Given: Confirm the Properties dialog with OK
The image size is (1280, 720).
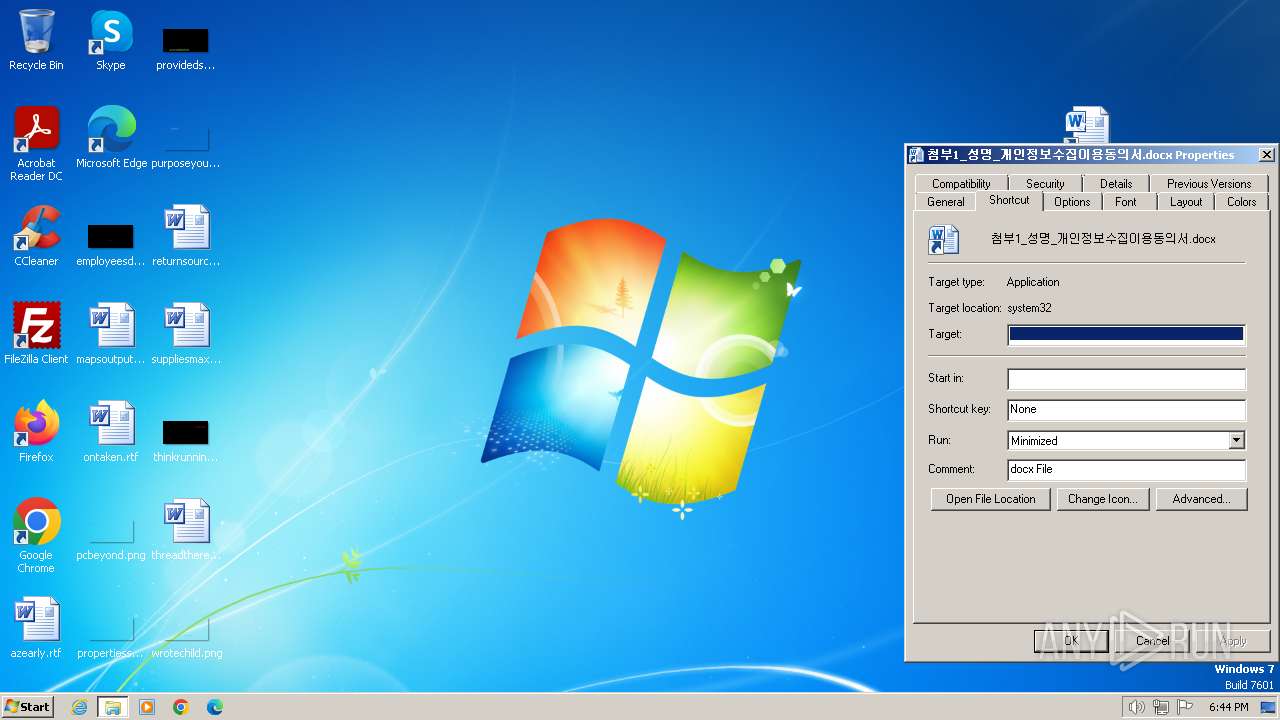Looking at the screenshot, I should click(x=1071, y=641).
